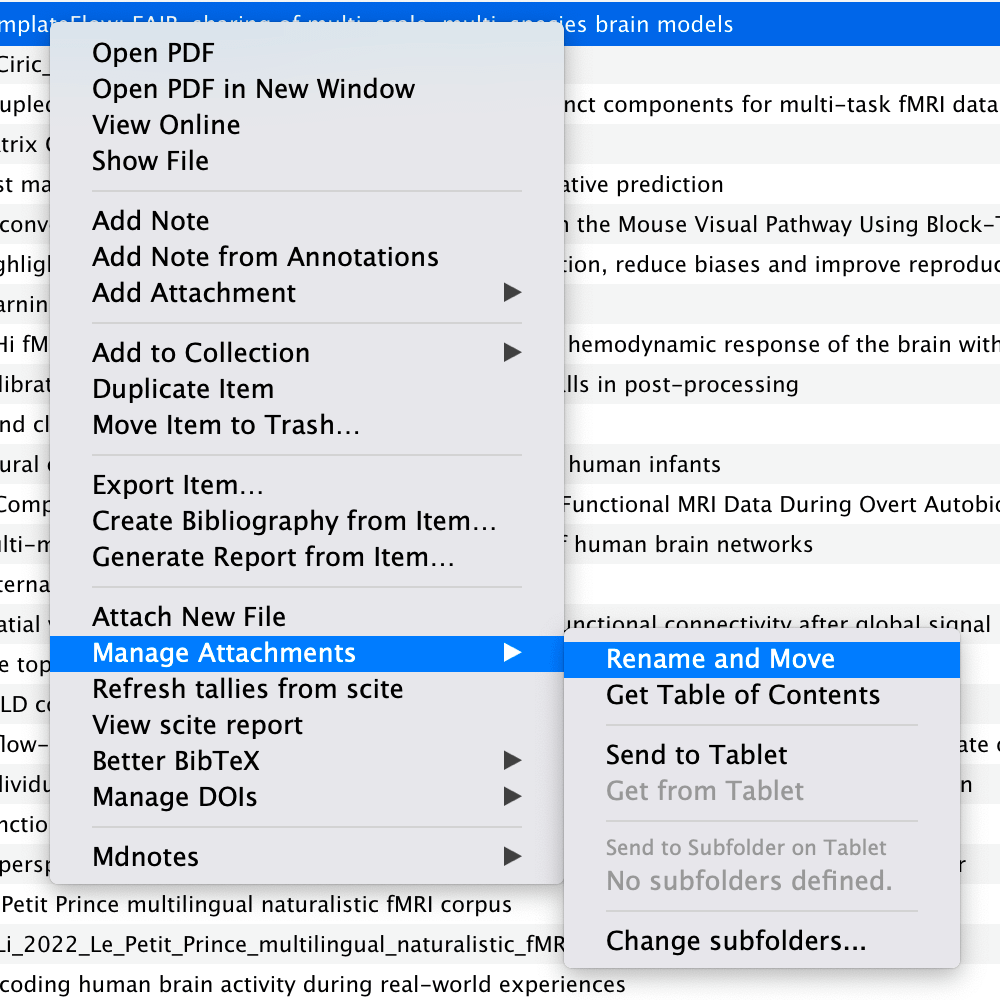This screenshot has width=1000, height=1000.
Task: Click View scite report
Action: [x=197, y=725]
